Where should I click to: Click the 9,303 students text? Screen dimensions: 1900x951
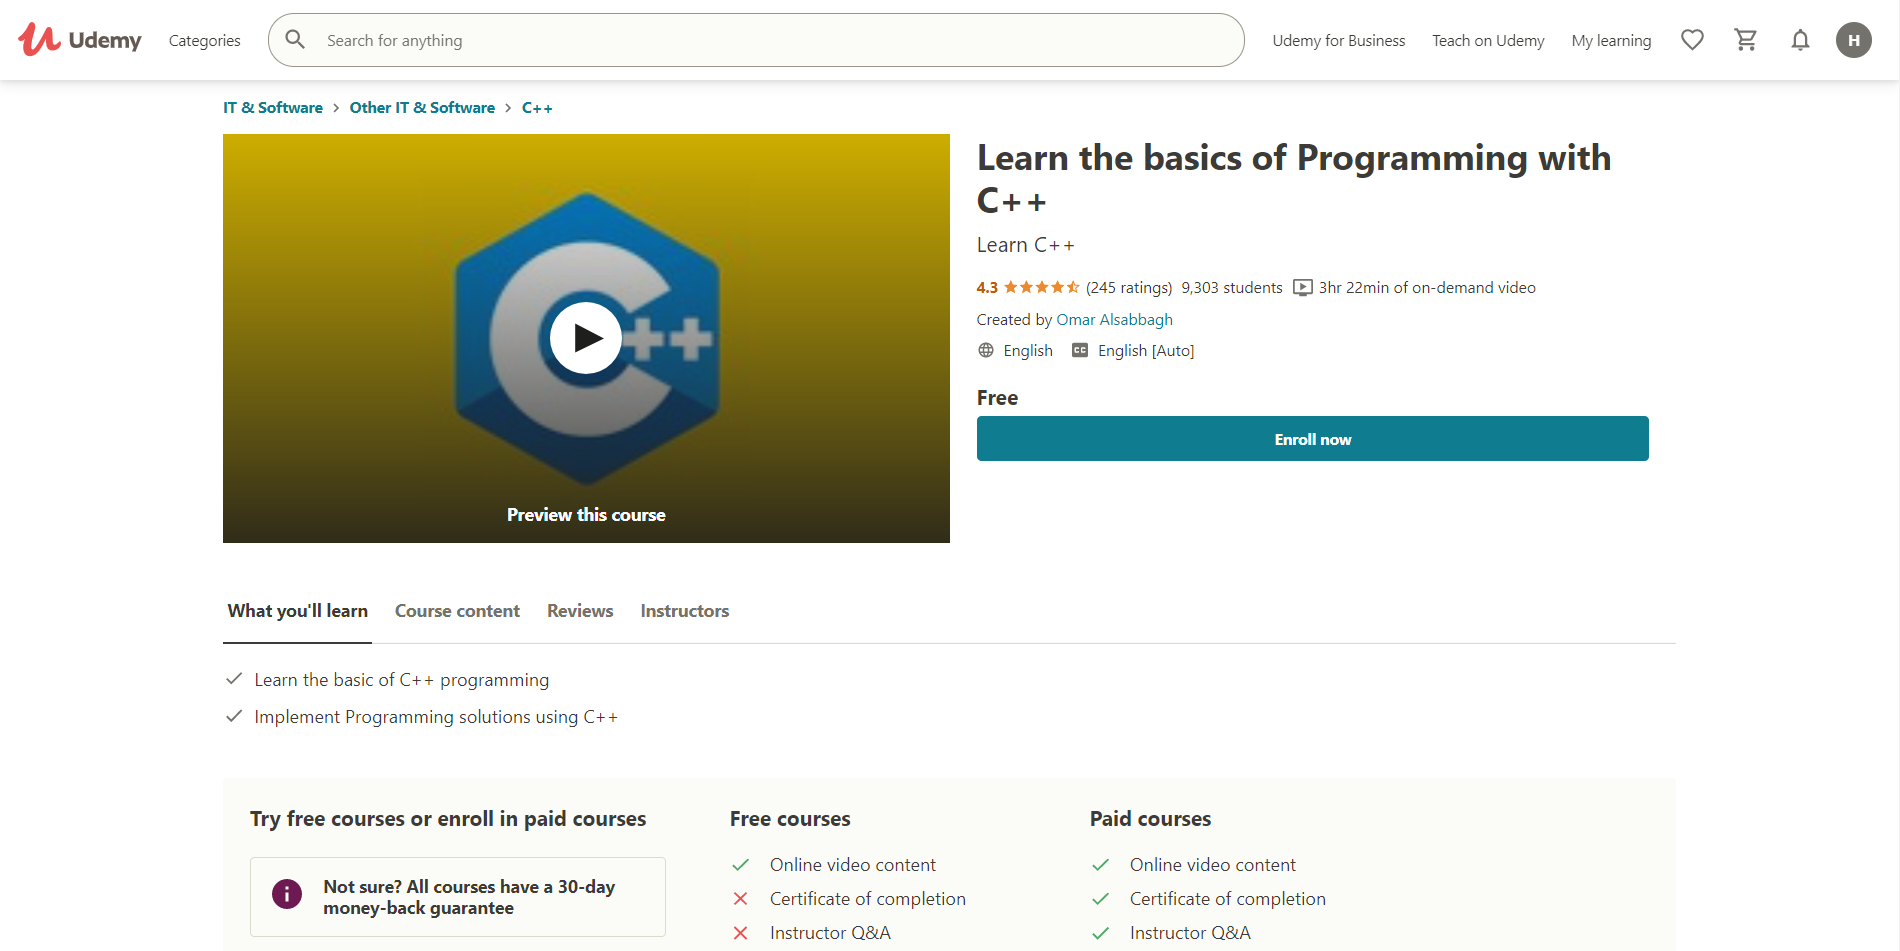pos(1232,287)
